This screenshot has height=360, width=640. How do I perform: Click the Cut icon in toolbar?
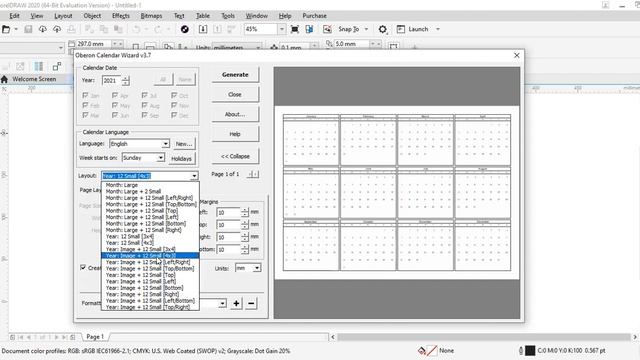(89, 29)
